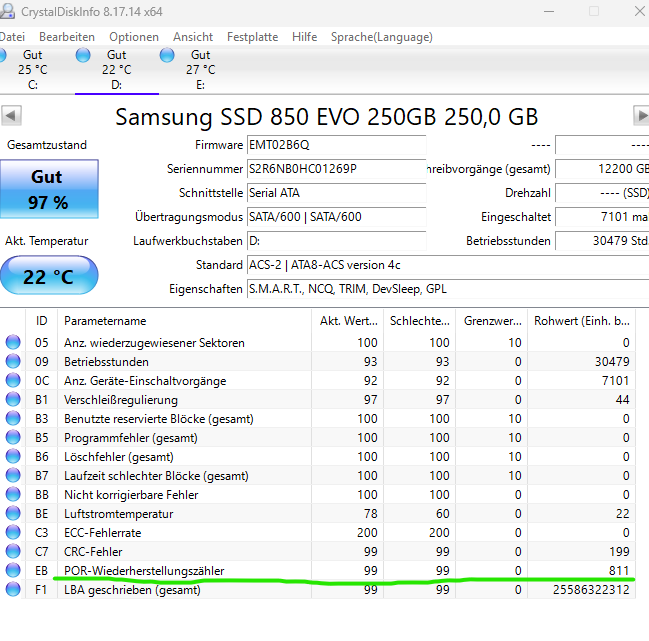The width and height of the screenshot is (649, 641).
Task: Click status orb for Löschfehler row
Action: tap(13, 456)
